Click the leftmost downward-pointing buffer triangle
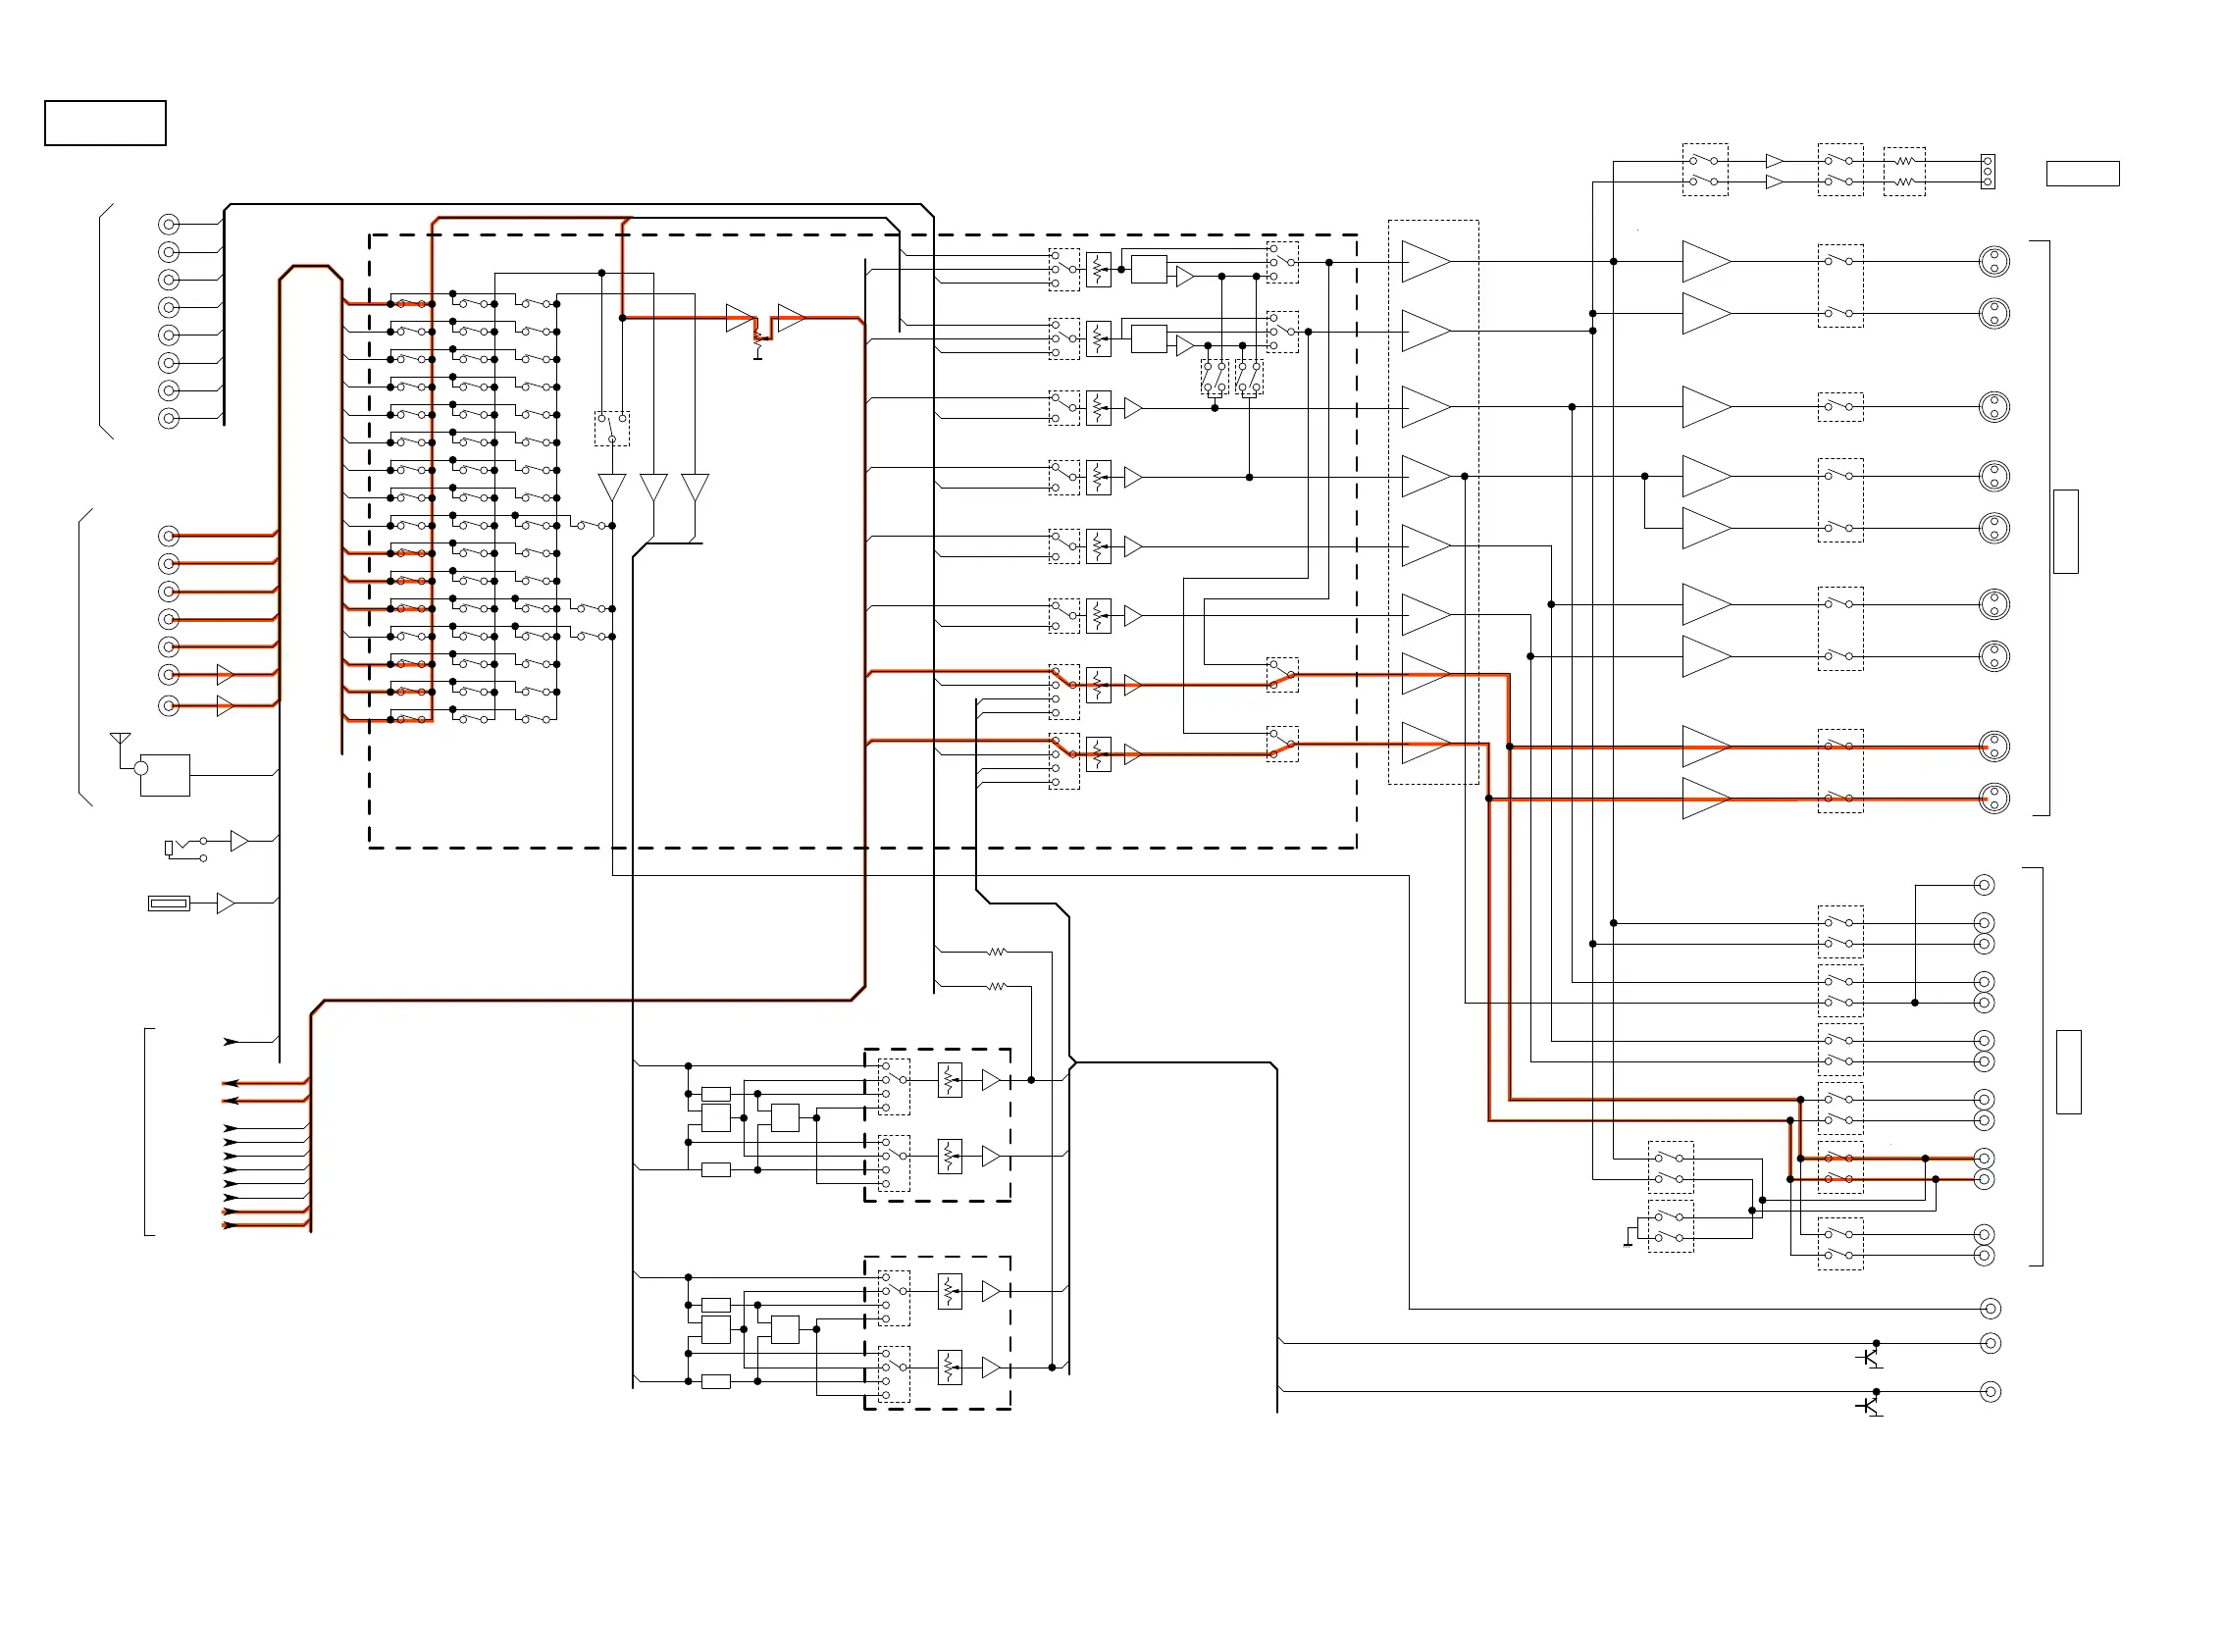Viewport: 2225px width, 1652px height. click(x=611, y=487)
